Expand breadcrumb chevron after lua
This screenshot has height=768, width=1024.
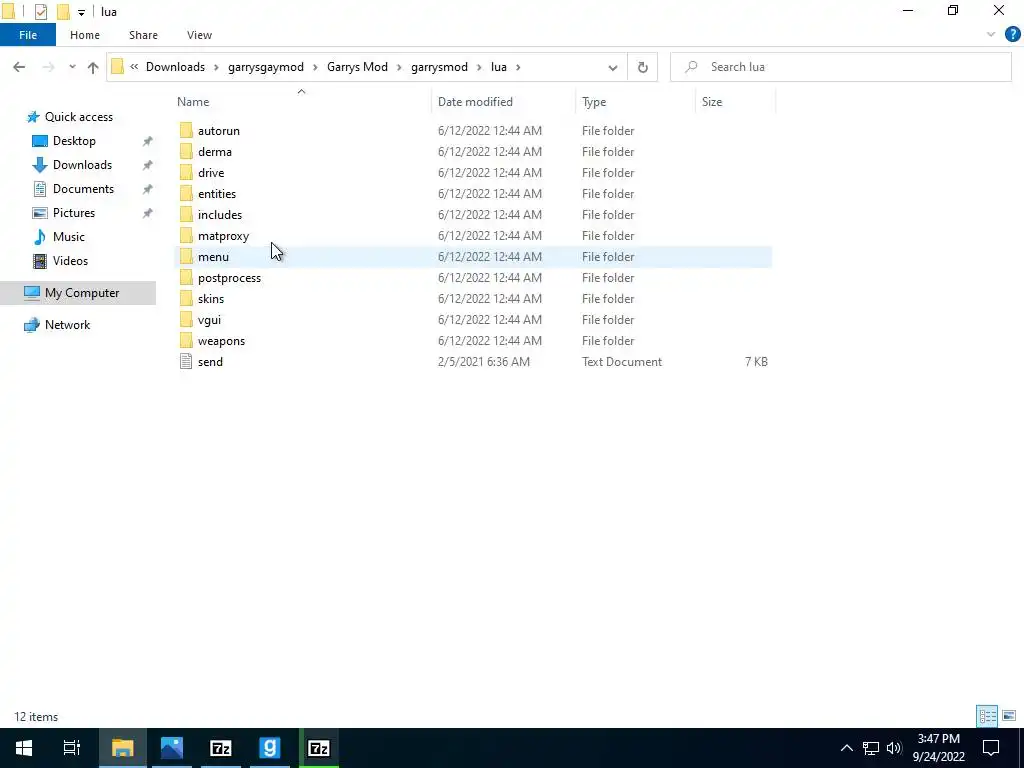(x=519, y=67)
